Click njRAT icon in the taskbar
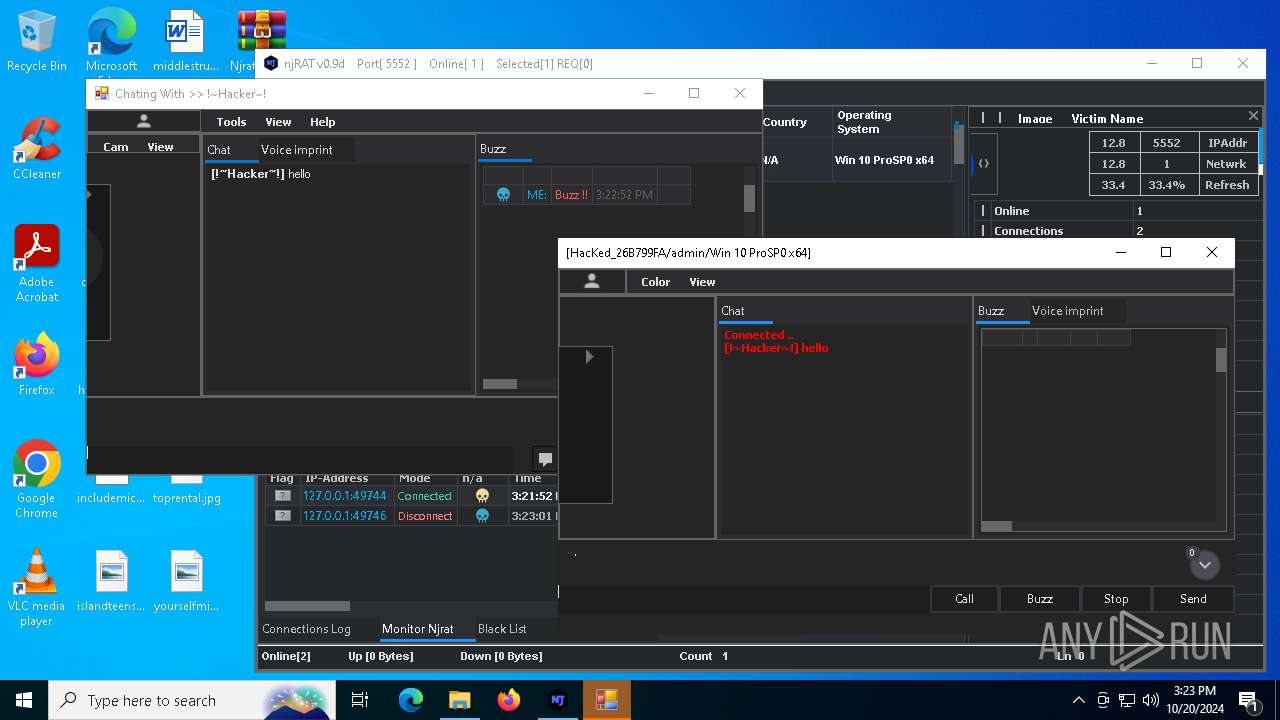This screenshot has width=1280, height=720. click(x=558, y=700)
